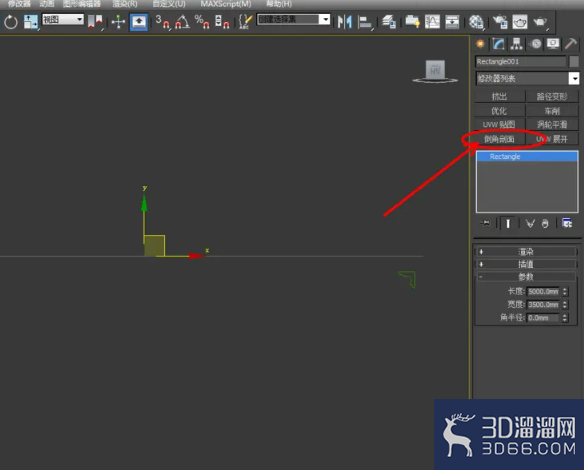This screenshot has height=470, width=584.
Task: Switch to the Create panel tab
Action: [480, 44]
